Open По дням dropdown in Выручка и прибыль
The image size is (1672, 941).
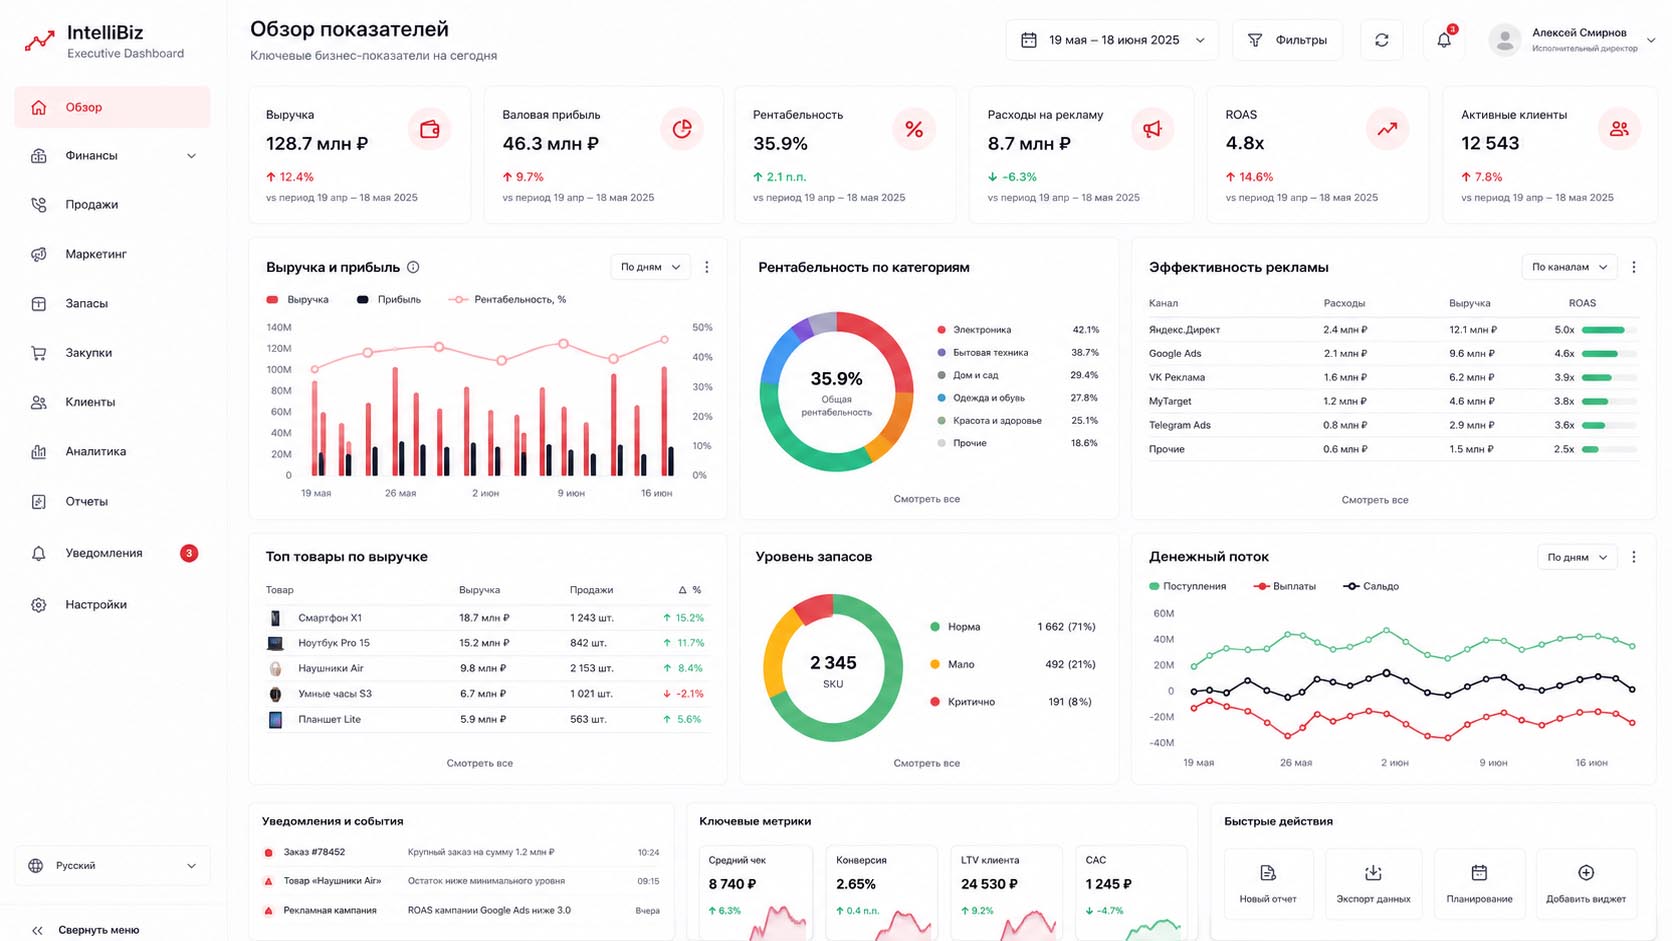click(650, 267)
